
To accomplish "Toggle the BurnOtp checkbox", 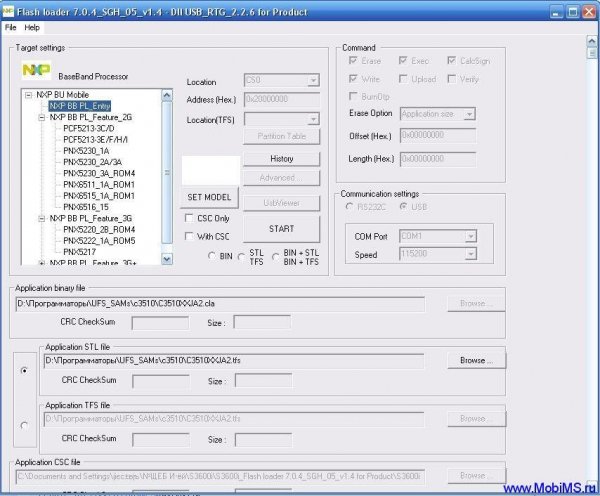I will 353,96.
